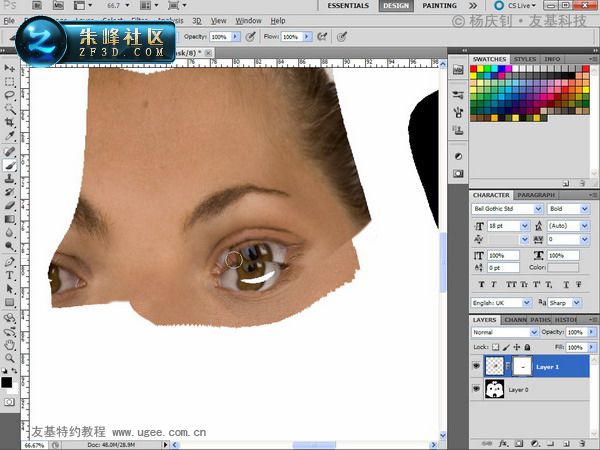
Task: Switch to the Paragraph tab
Action: point(536,195)
